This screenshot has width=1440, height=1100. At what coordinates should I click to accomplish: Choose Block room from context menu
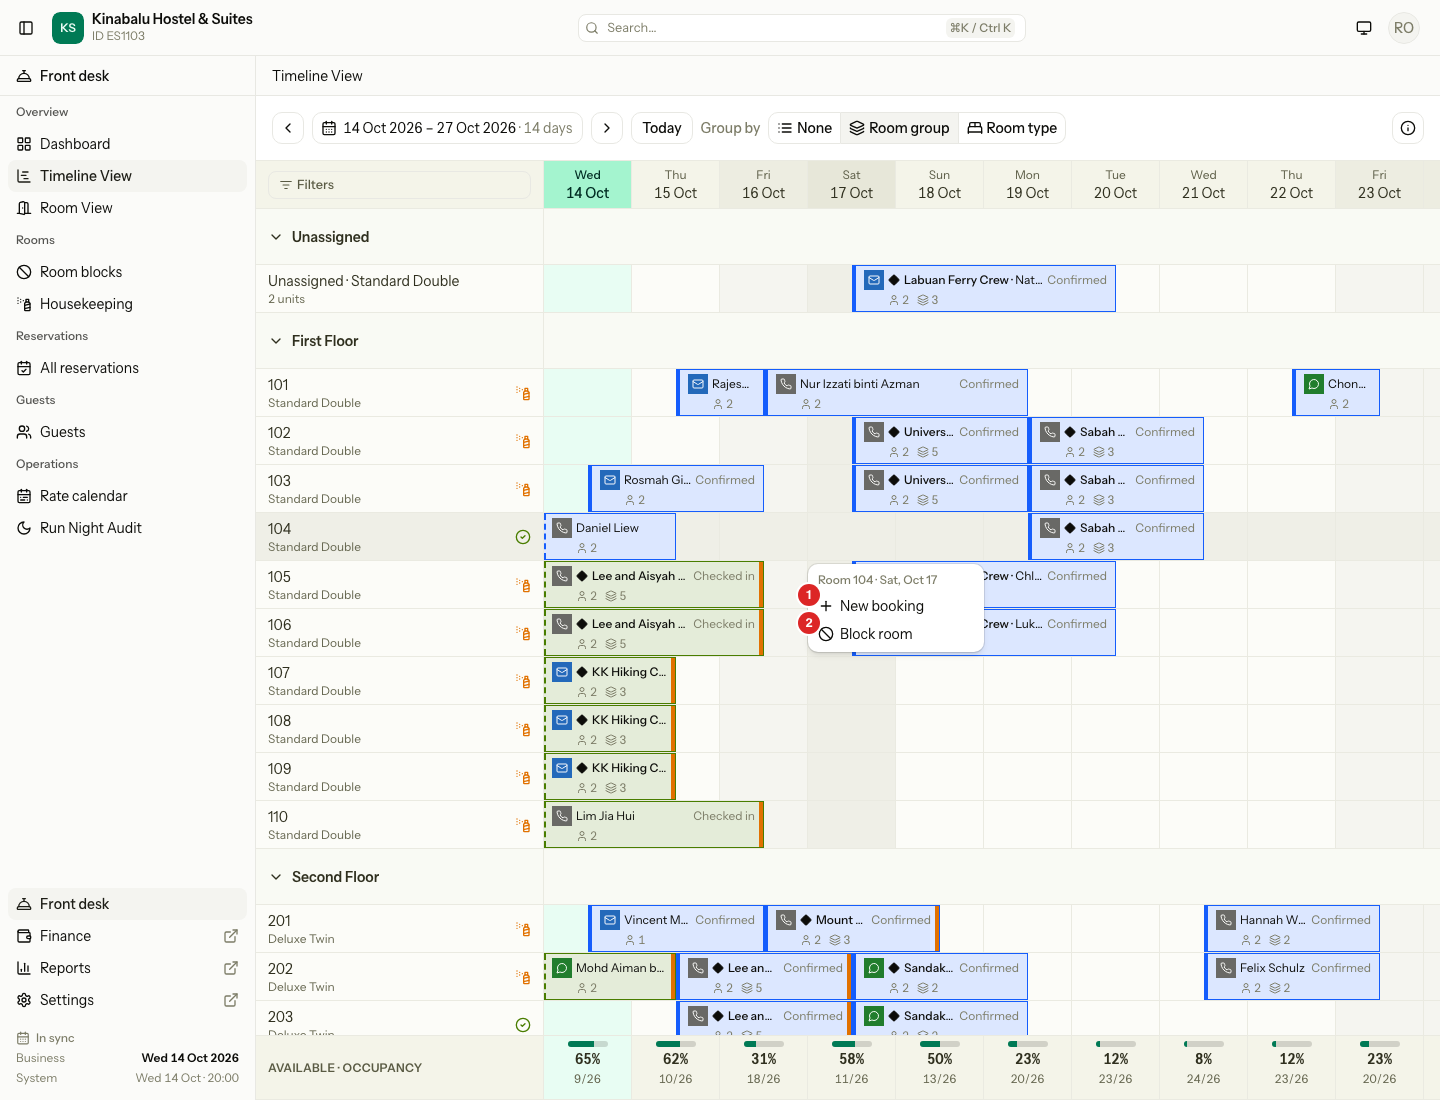tap(896, 634)
